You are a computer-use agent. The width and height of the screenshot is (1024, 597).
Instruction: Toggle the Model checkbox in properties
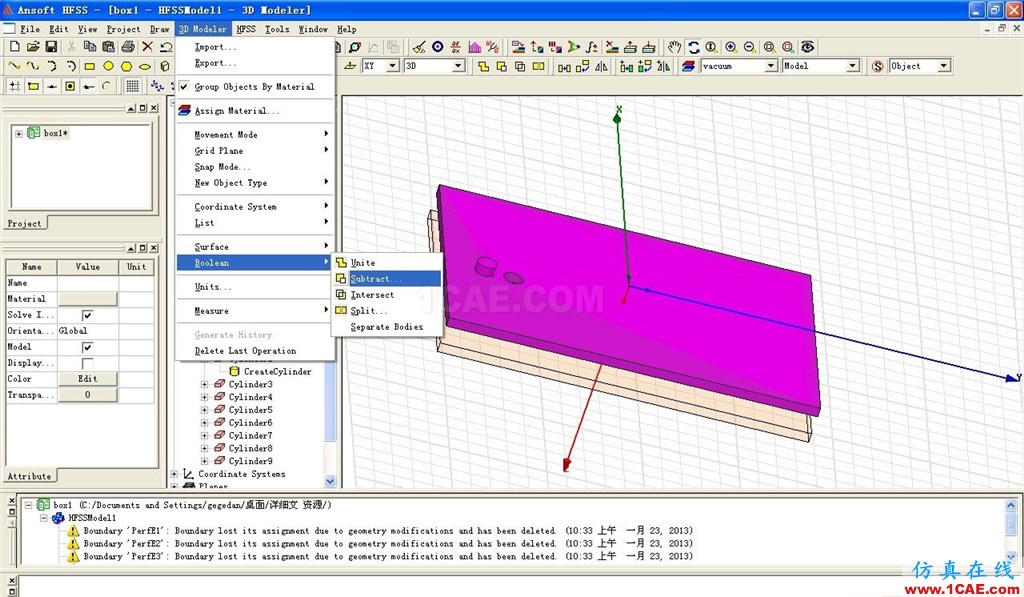click(x=87, y=347)
